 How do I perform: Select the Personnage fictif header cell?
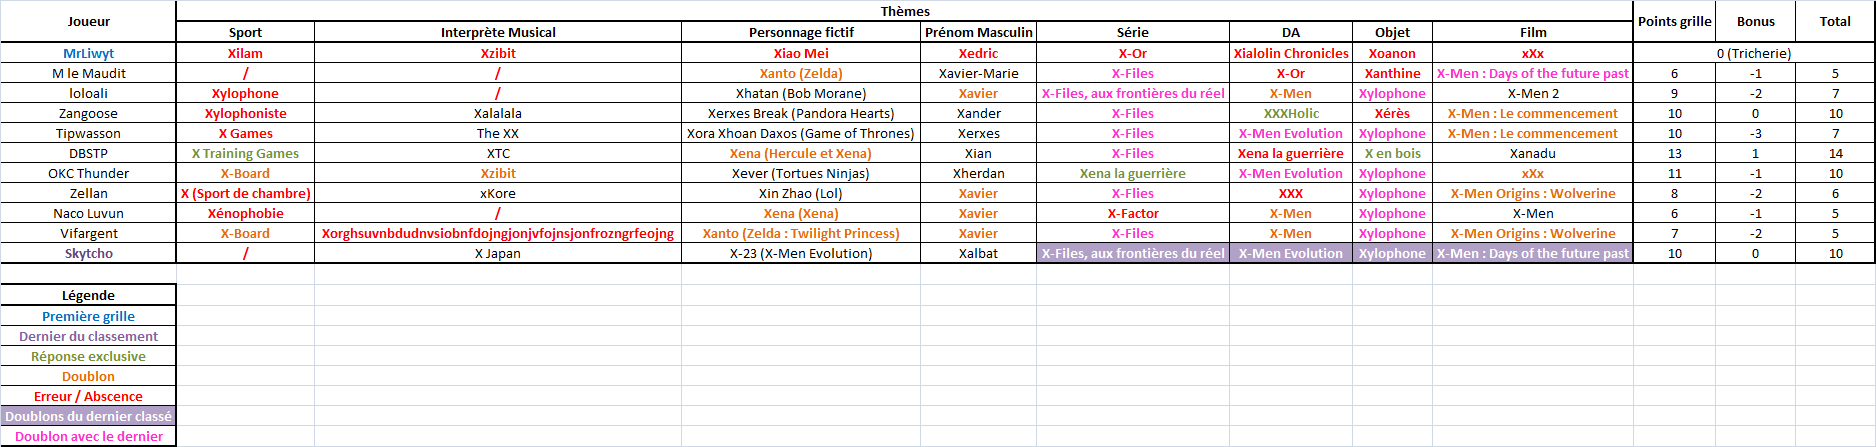tap(801, 32)
